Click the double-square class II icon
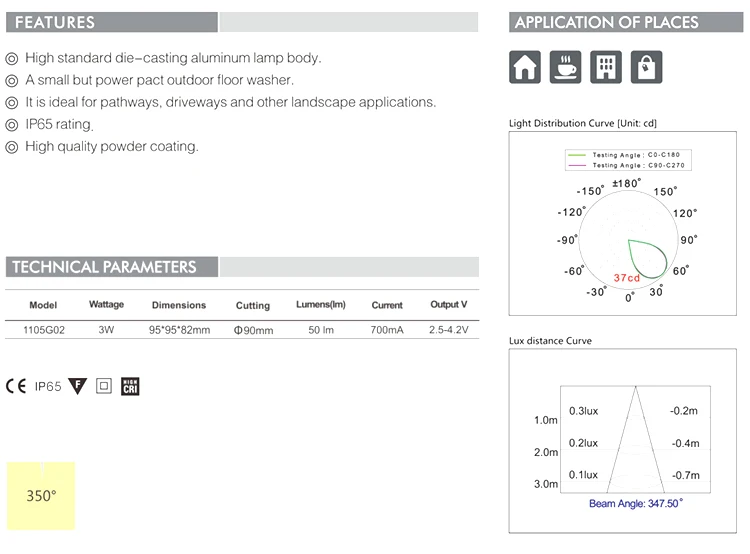Screen dimensions: 750x554 pos(103,386)
